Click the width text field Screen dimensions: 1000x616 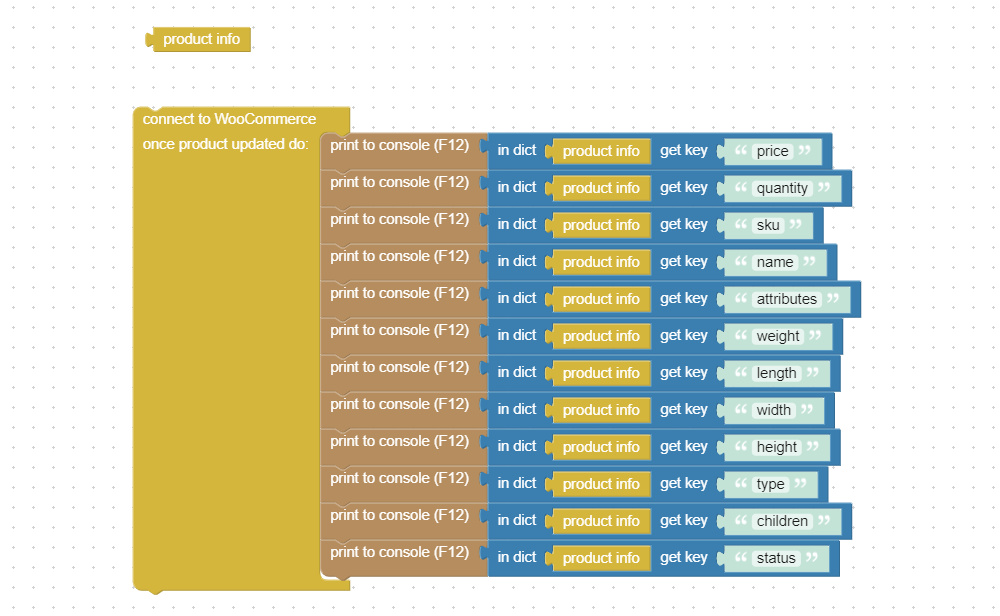(x=774, y=410)
